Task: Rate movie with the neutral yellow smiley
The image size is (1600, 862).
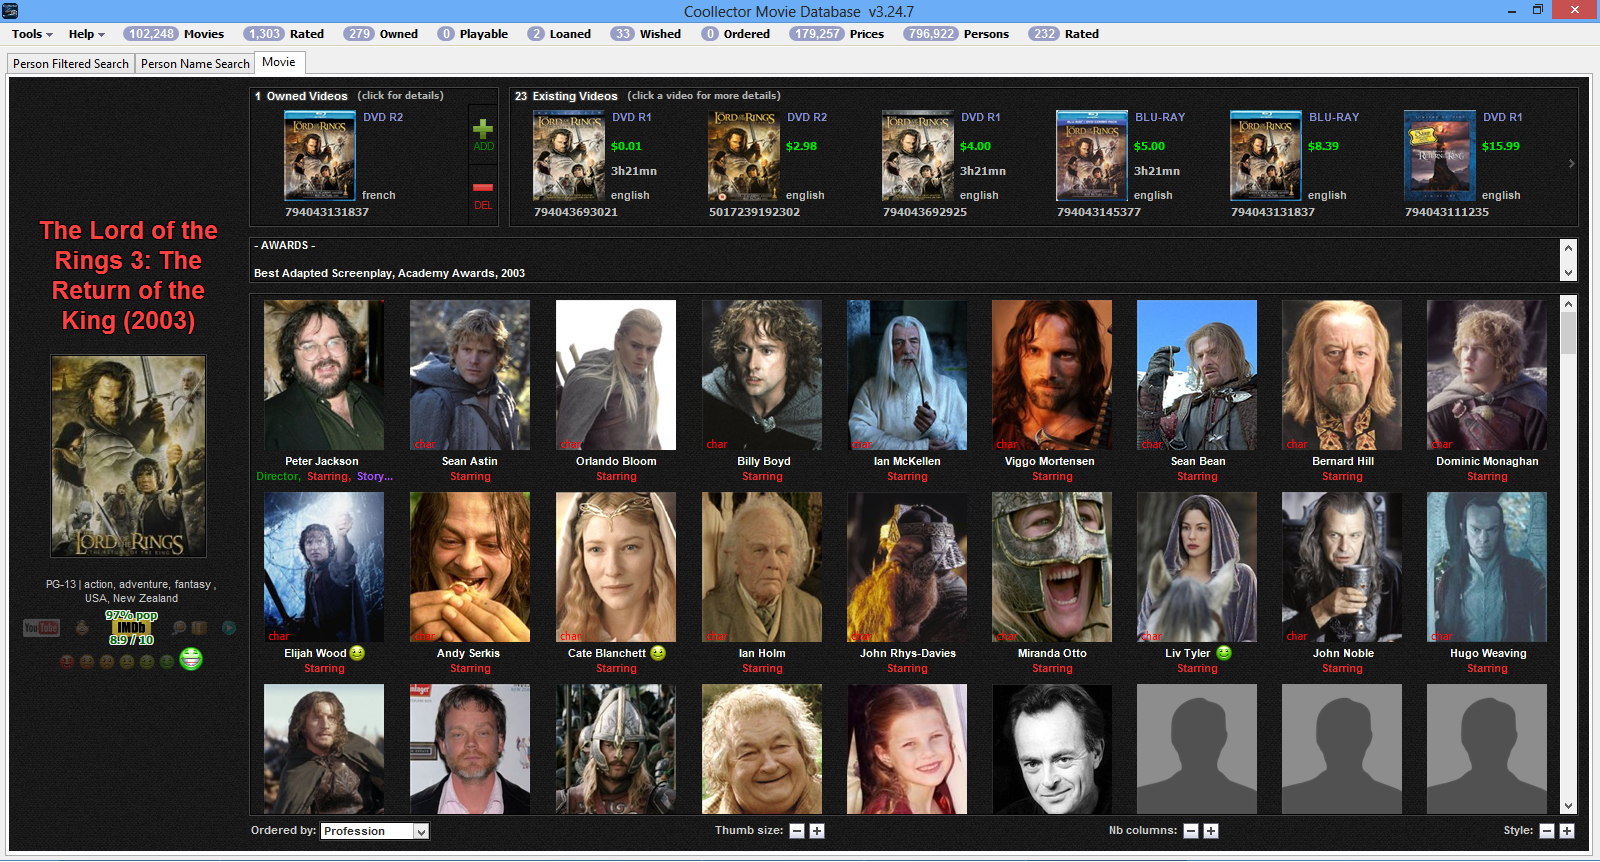Action: (x=127, y=661)
